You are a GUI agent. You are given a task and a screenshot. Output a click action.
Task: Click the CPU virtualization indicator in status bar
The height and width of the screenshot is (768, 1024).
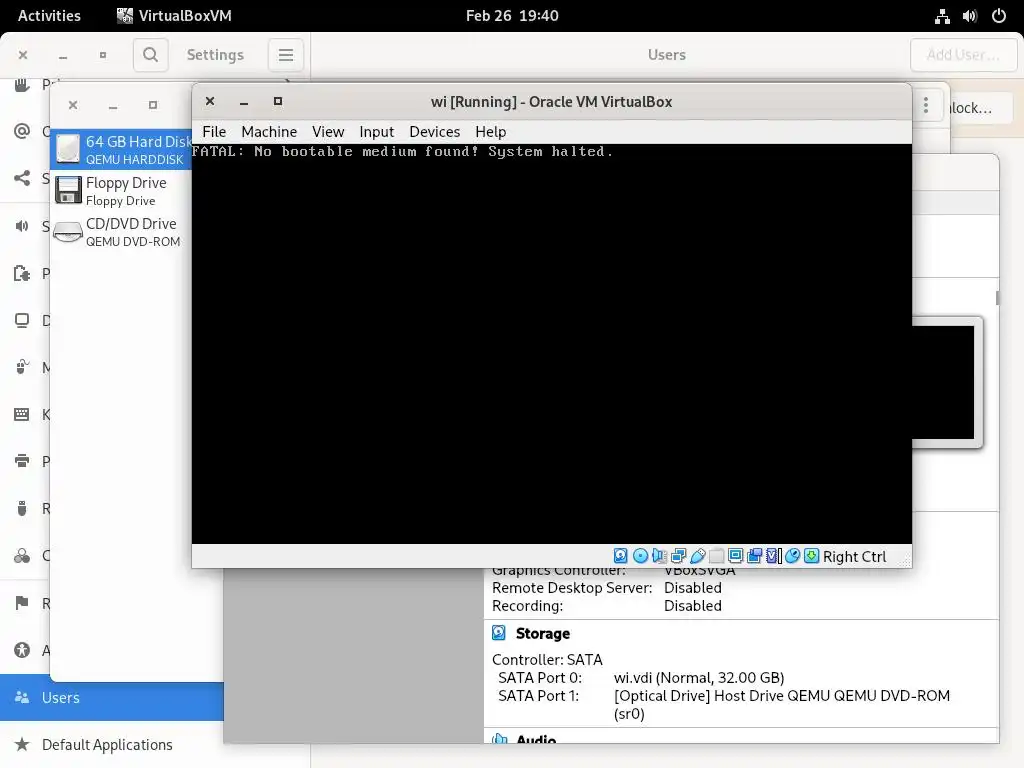click(774, 556)
